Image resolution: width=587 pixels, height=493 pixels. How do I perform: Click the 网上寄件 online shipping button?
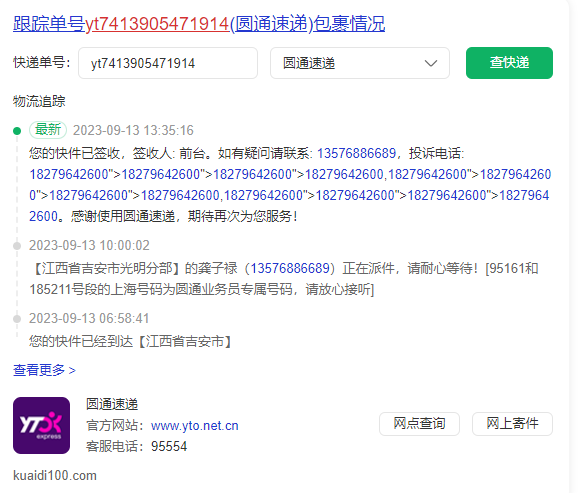pyautogui.click(x=512, y=424)
